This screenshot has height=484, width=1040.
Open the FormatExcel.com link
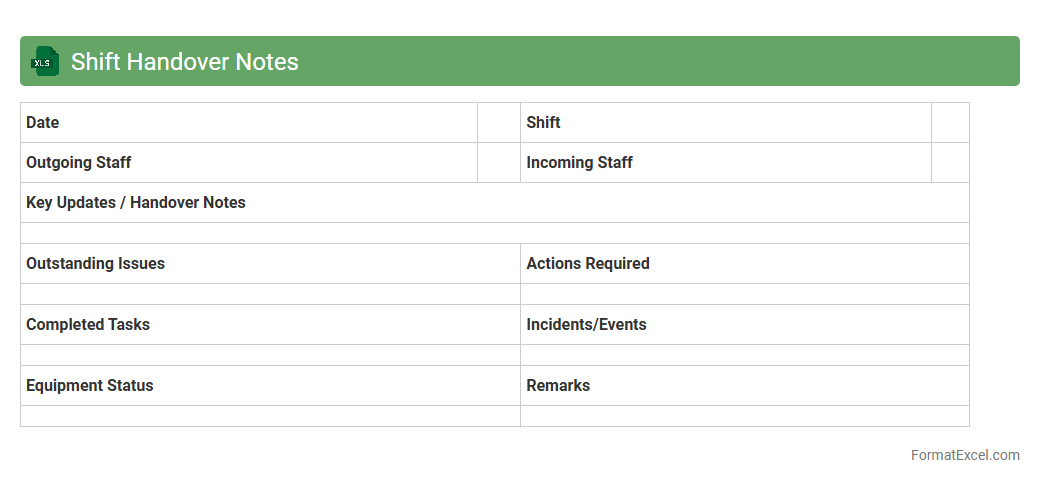(964, 455)
